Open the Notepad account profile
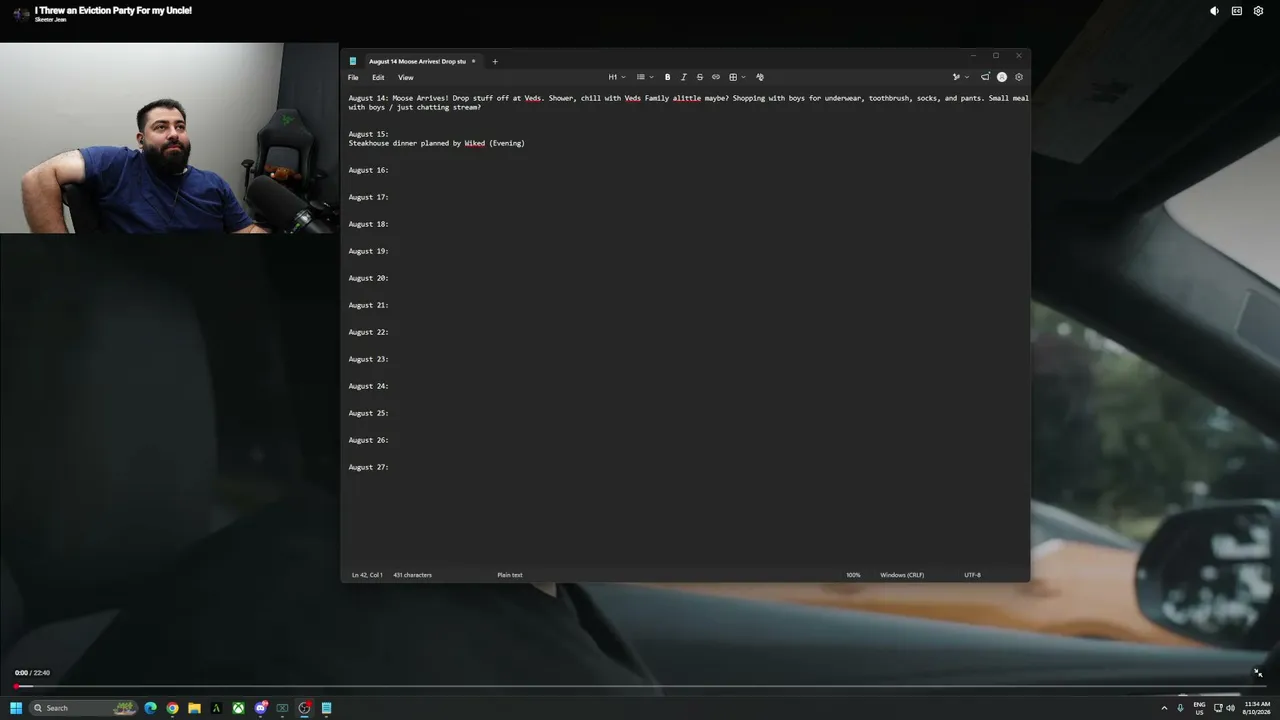 [1002, 77]
